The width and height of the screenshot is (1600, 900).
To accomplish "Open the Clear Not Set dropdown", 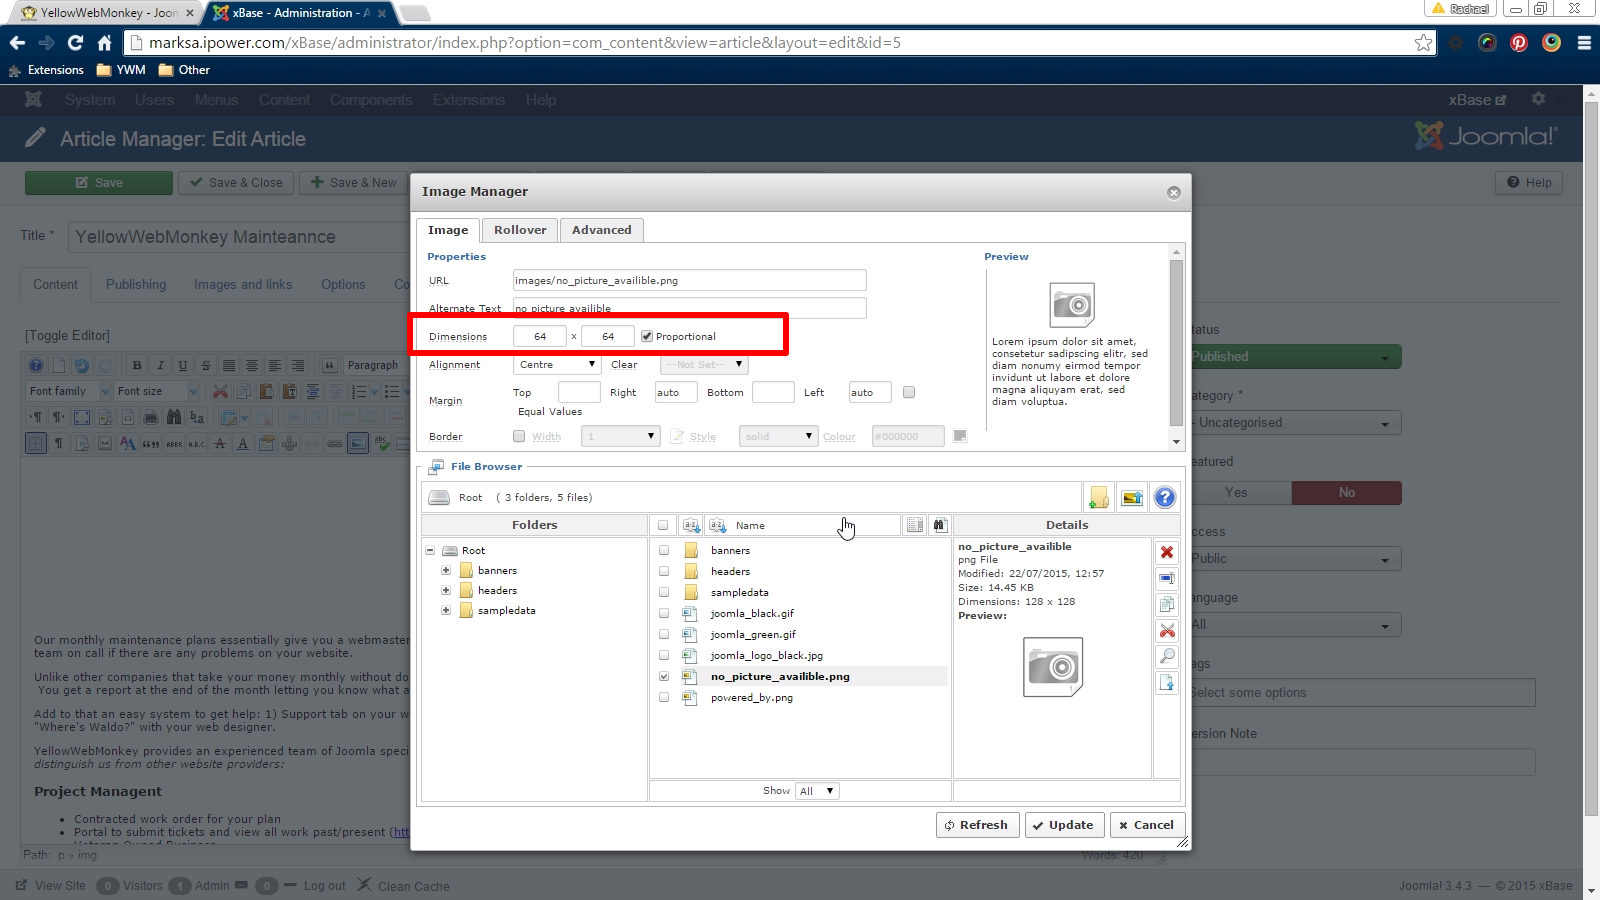I will pos(704,364).
